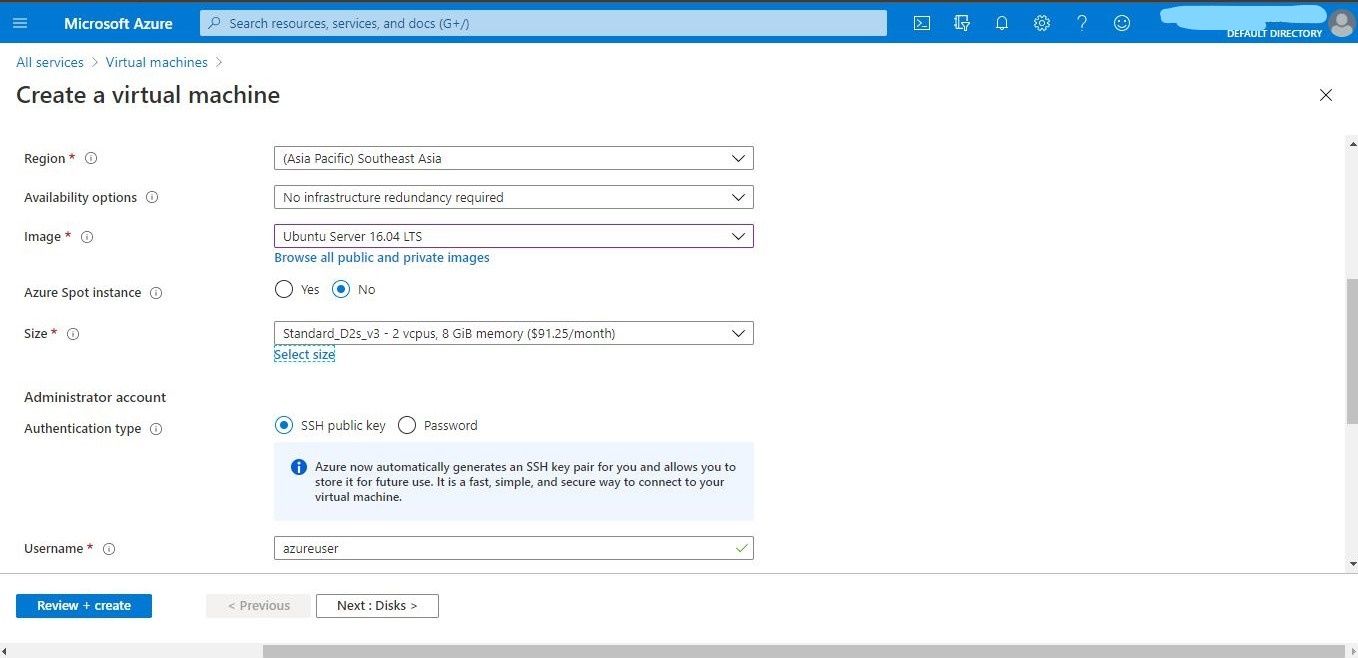
Task: Open the Help question mark icon
Action: (x=1082, y=22)
